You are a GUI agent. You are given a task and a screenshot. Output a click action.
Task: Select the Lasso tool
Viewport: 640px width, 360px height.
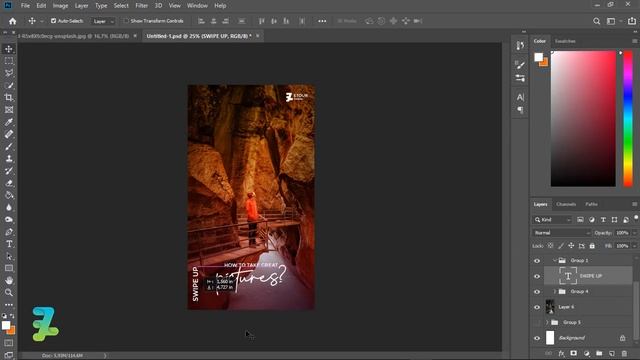pos(9,73)
